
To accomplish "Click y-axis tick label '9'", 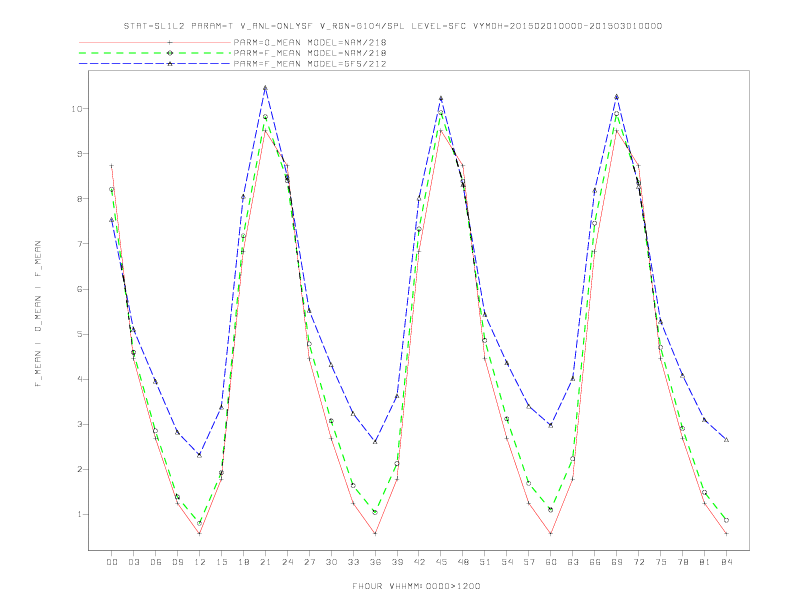I will coord(79,154).
